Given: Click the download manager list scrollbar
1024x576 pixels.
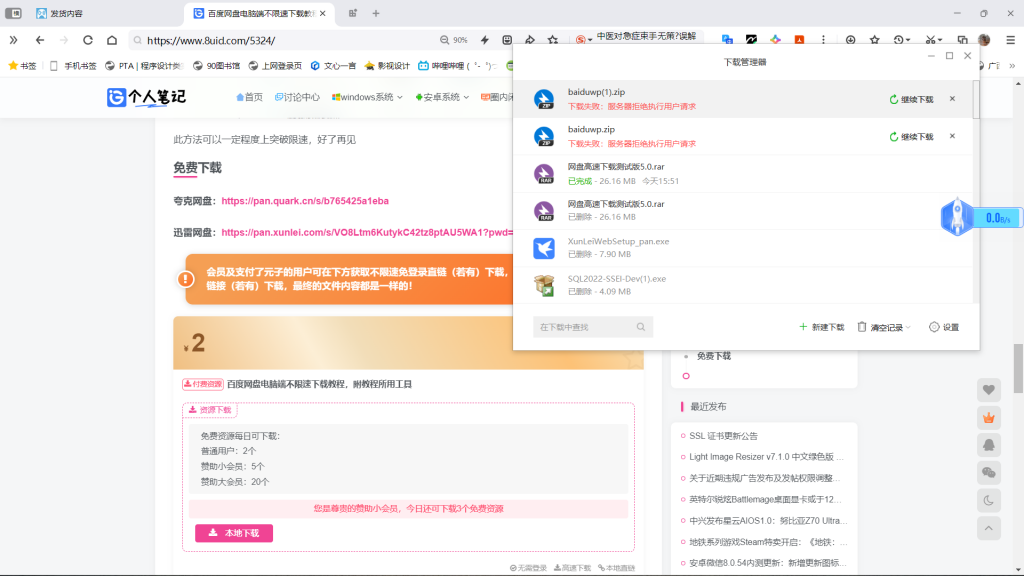Looking at the screenshot, I should click(x=976, y=99).
